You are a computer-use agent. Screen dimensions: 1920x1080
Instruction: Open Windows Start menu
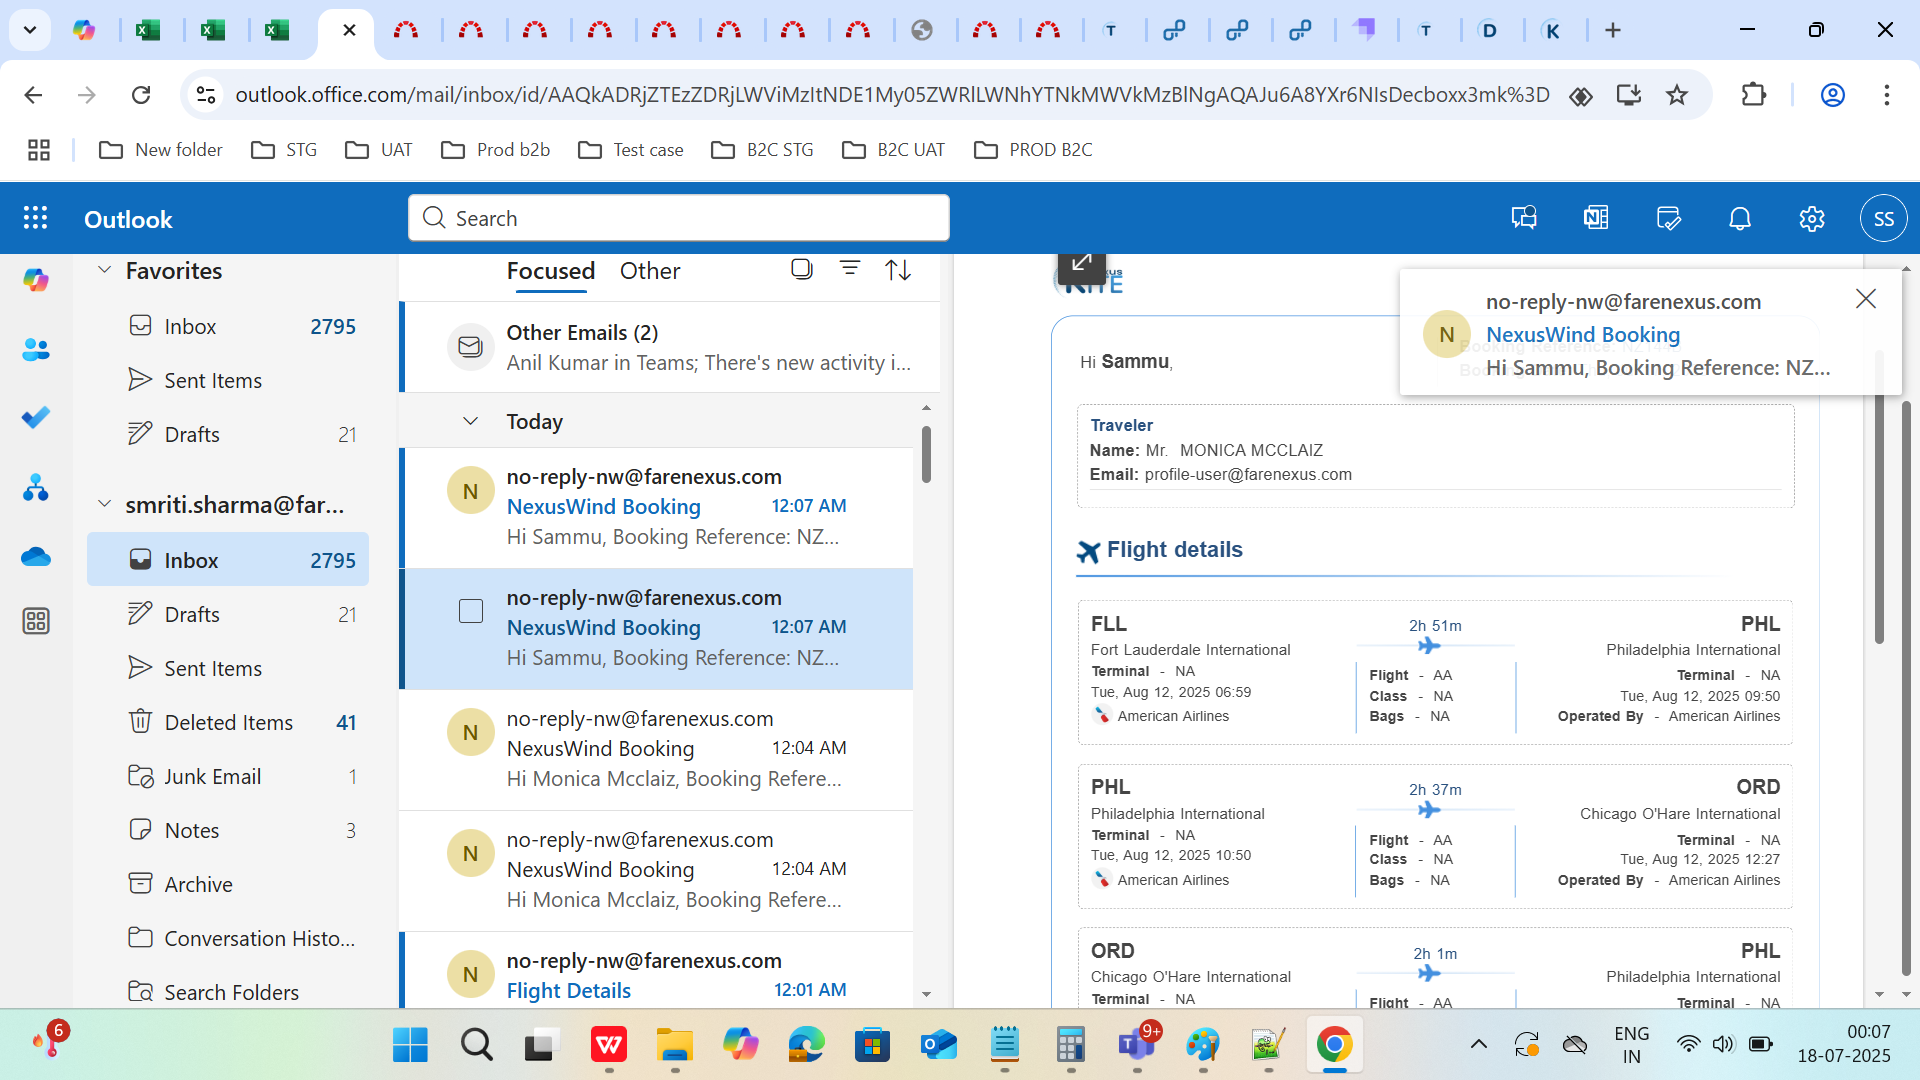coord(410,1045)
